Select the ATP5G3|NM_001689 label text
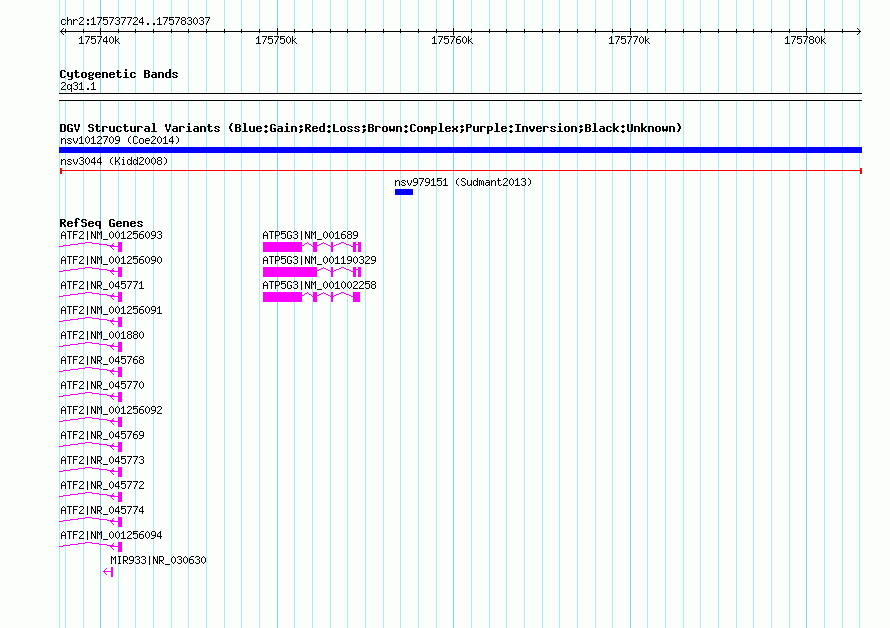The height and width of the screenshot is (628, 890). 310,235
